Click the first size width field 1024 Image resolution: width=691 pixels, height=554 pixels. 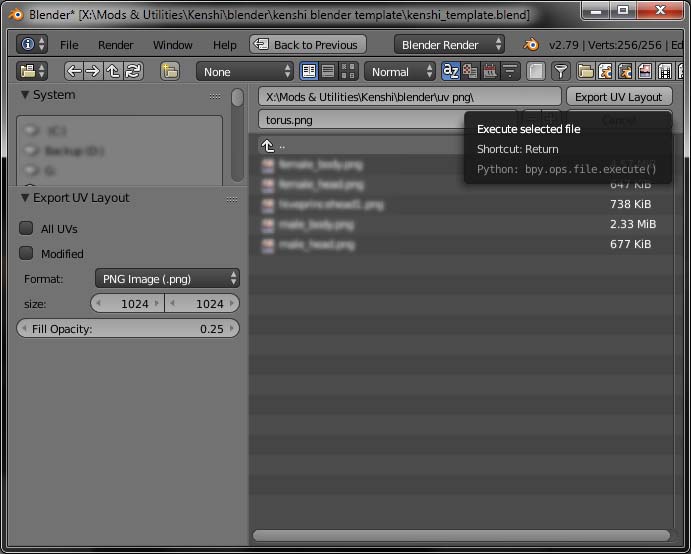point(127,303)
